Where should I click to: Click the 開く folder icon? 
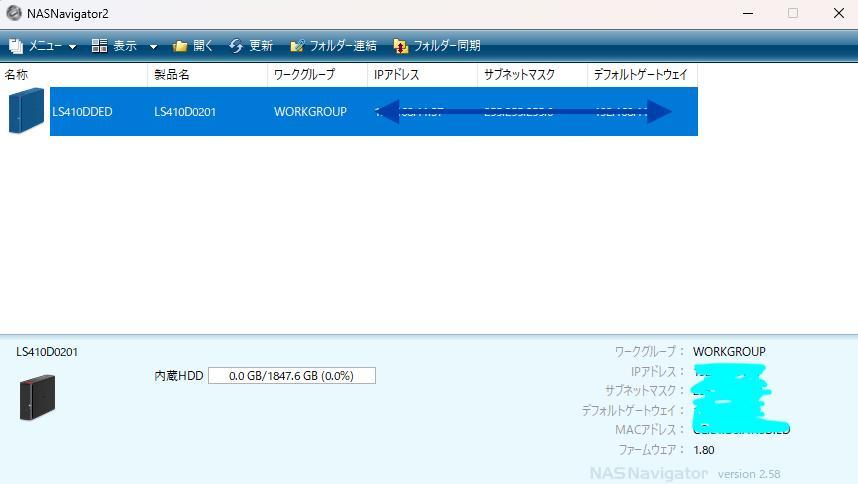pyautogui.click(x=180, y=46)
